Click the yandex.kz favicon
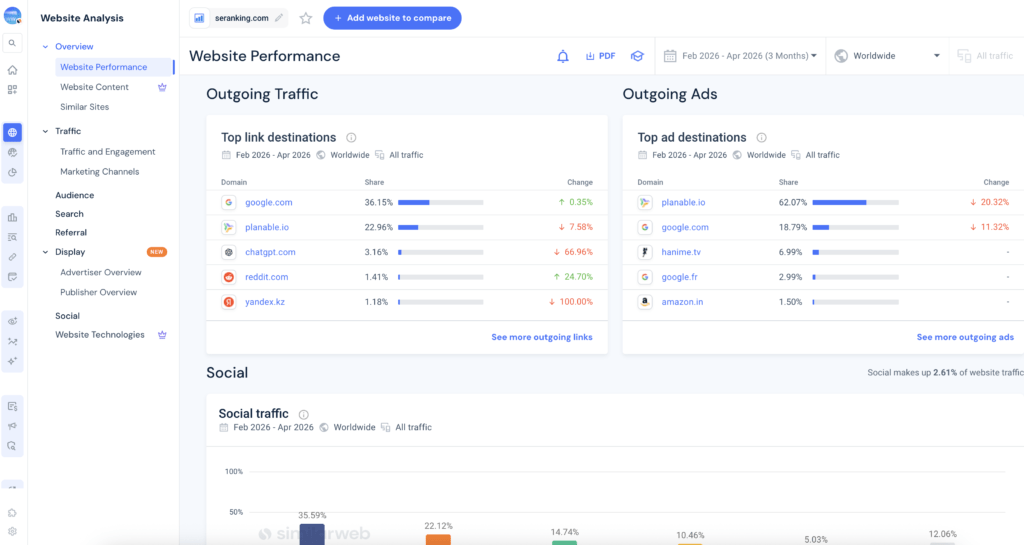This screenshot has width=1024, height=545. [229, 302]
